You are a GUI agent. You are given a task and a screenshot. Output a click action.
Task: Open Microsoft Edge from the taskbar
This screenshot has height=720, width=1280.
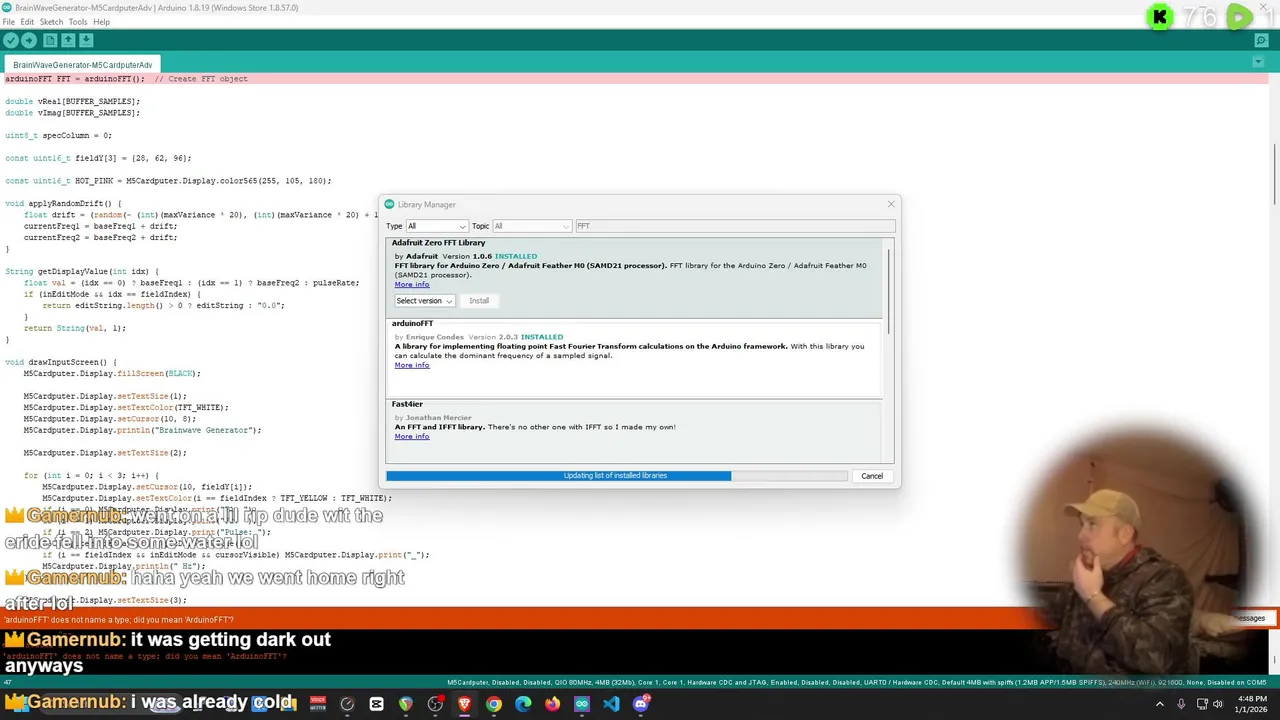[523, 704]
